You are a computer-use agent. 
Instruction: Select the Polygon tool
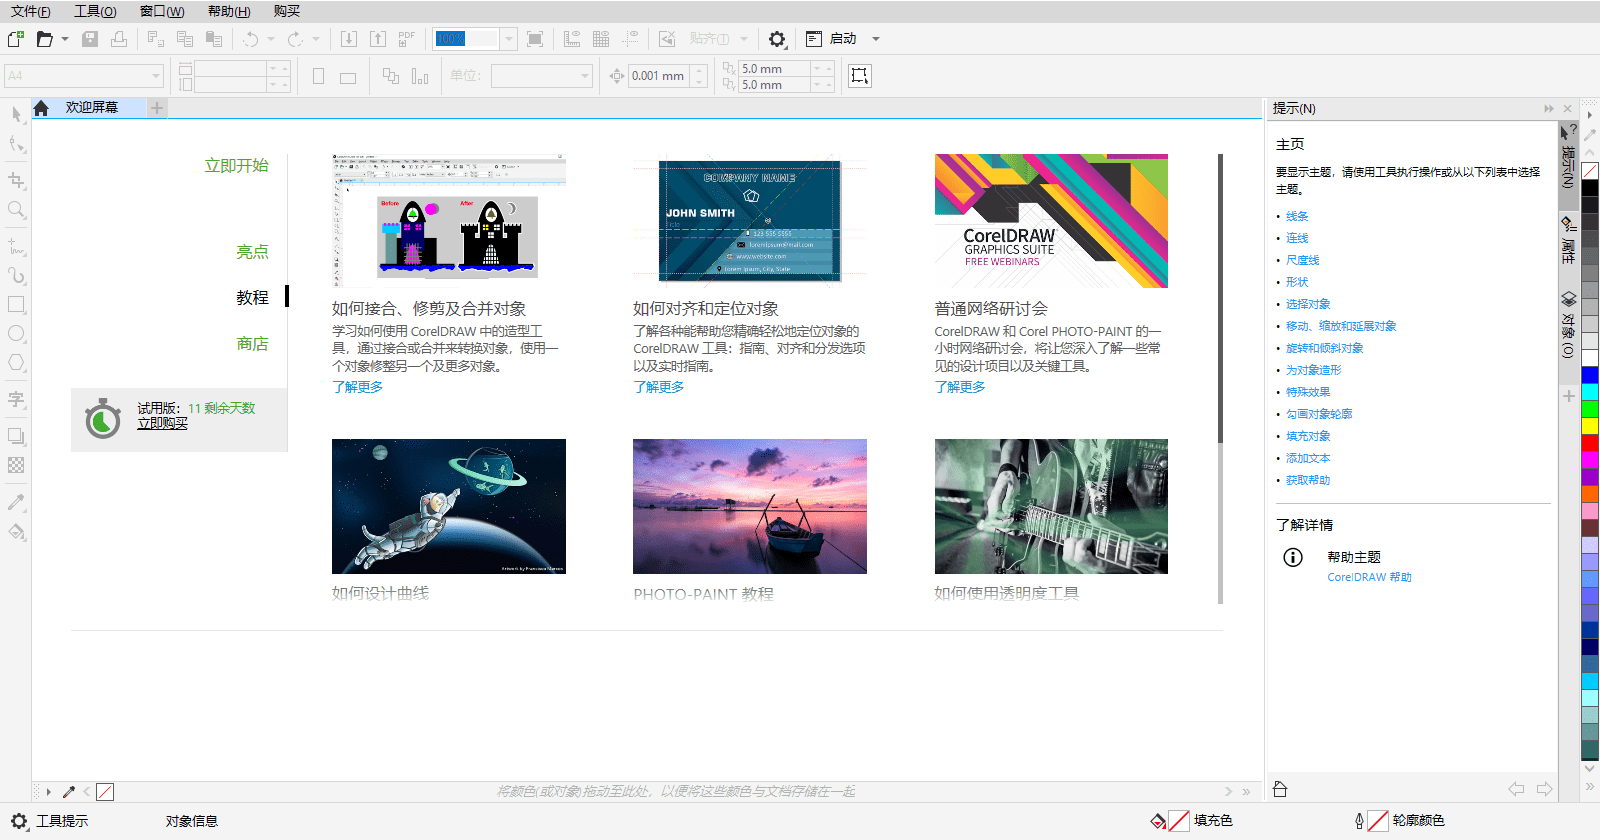click(x=16, y=363)
